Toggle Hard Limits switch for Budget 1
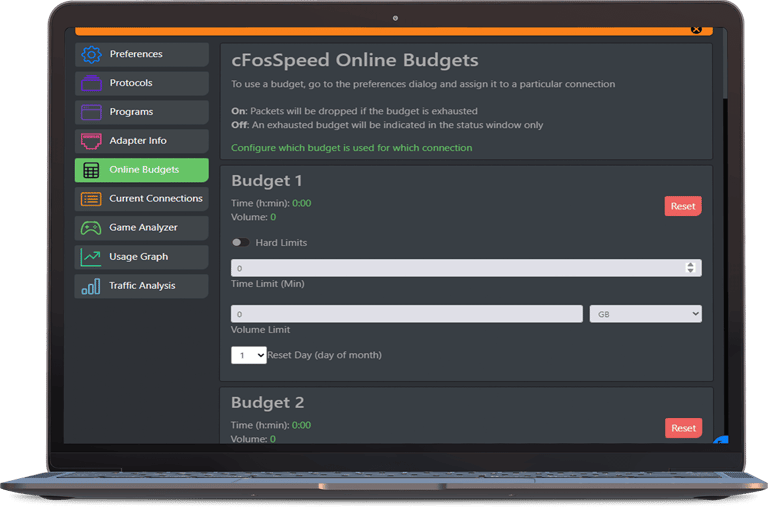This screenshot has height=507, width=768. (x=240, y=242)
